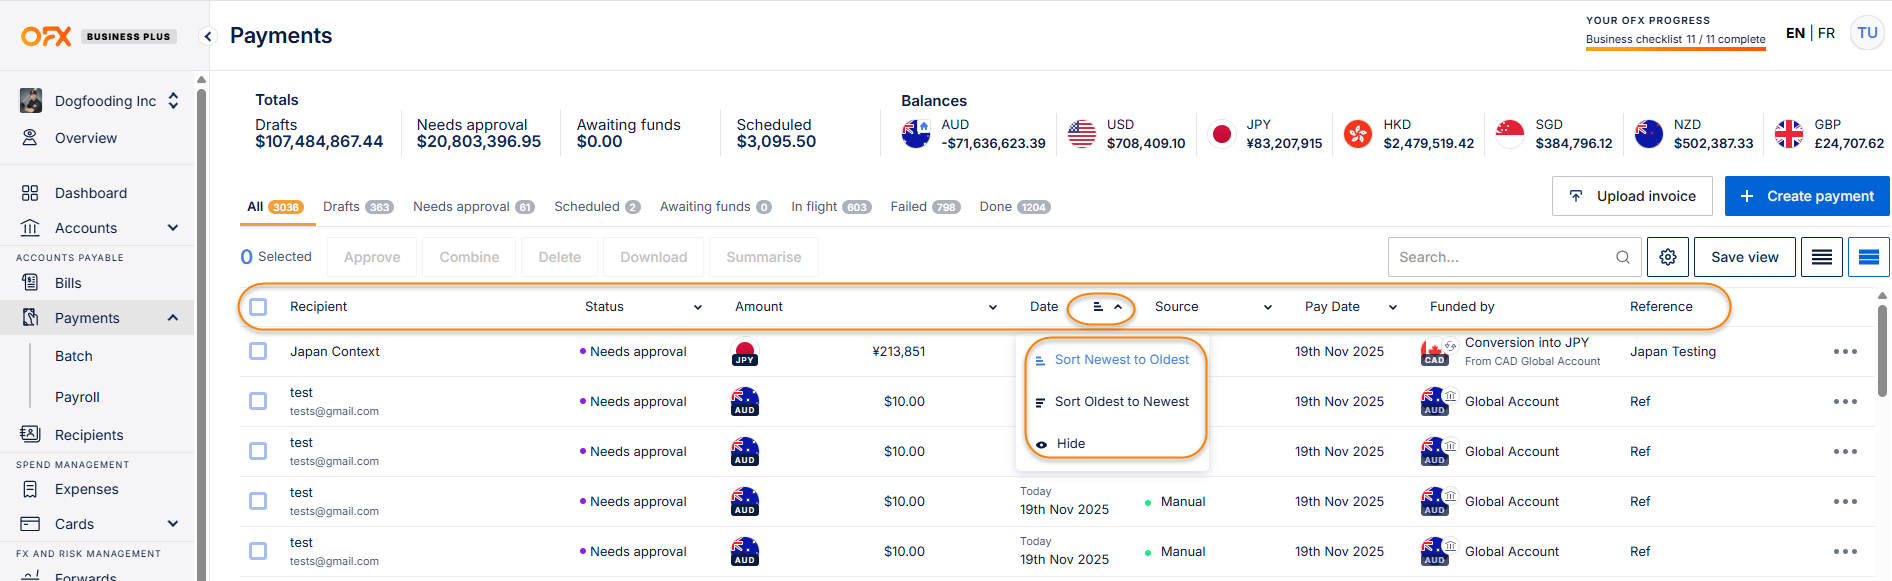Open Dashboard from the sidebar
The image size is (1892, 581).
(x=90, y=193)
